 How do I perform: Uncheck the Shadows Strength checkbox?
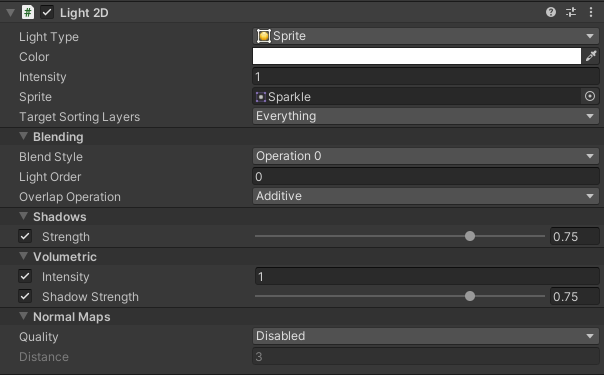tap(25, 236)
